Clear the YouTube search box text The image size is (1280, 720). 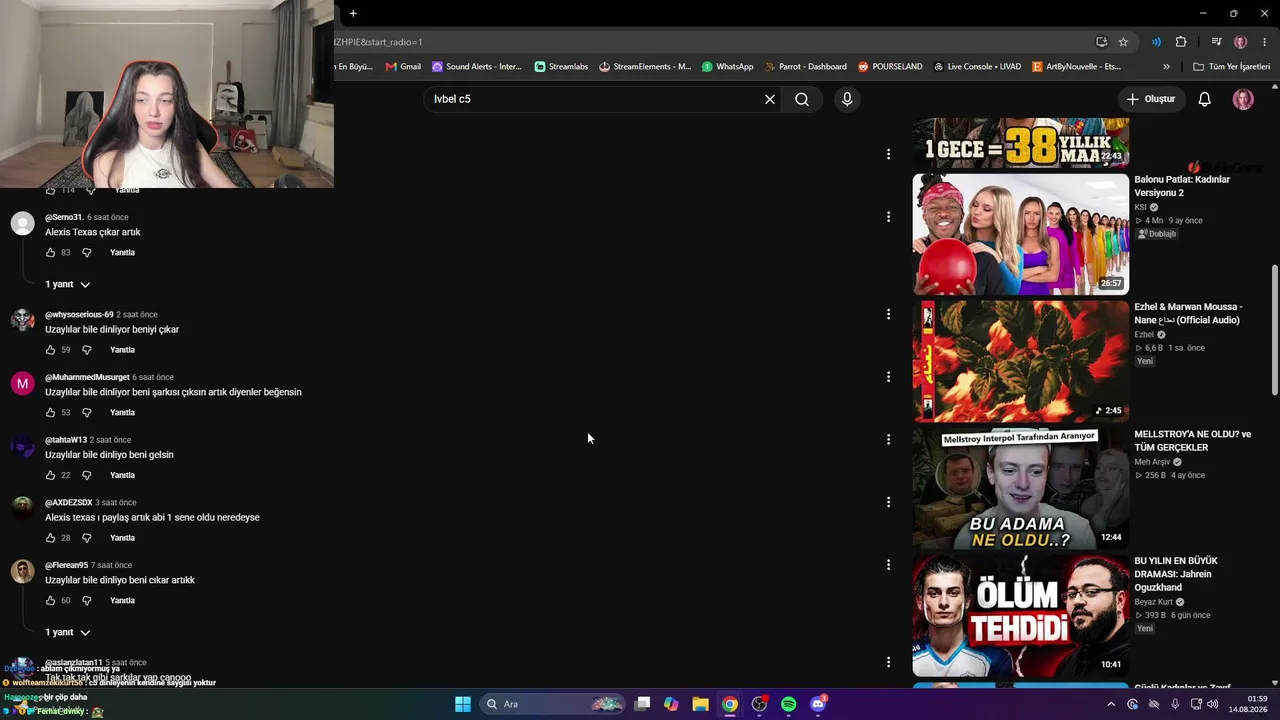click(x=770, y=99)
